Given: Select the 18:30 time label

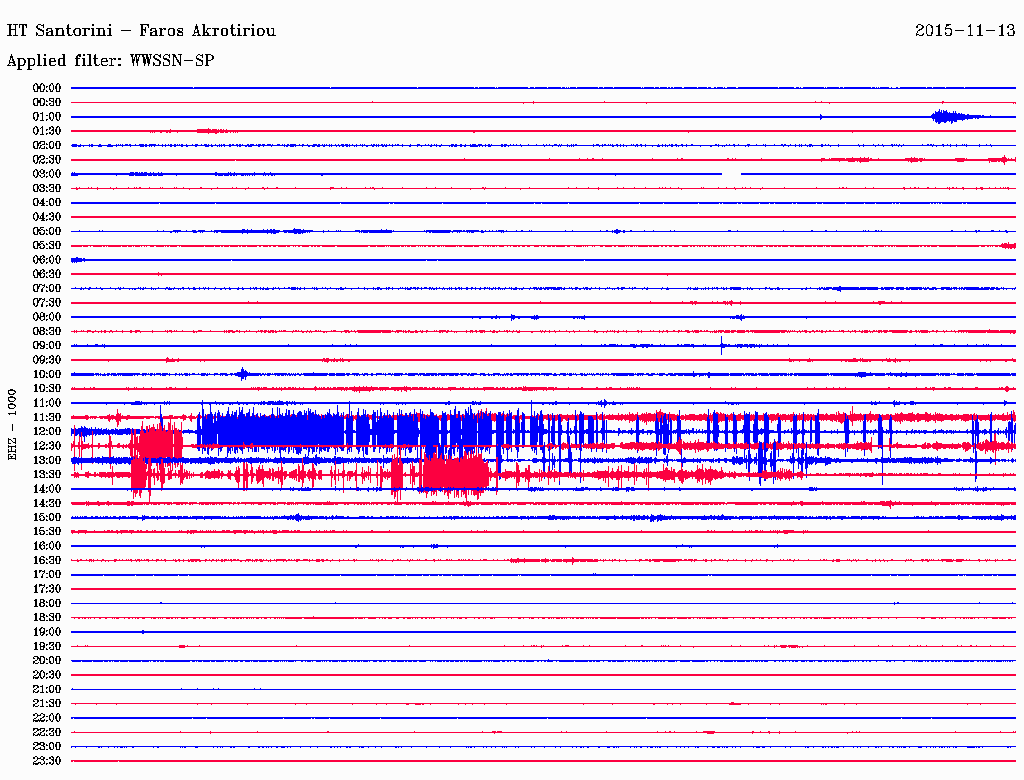Looking at the screenshot, I should coord(46,617).
